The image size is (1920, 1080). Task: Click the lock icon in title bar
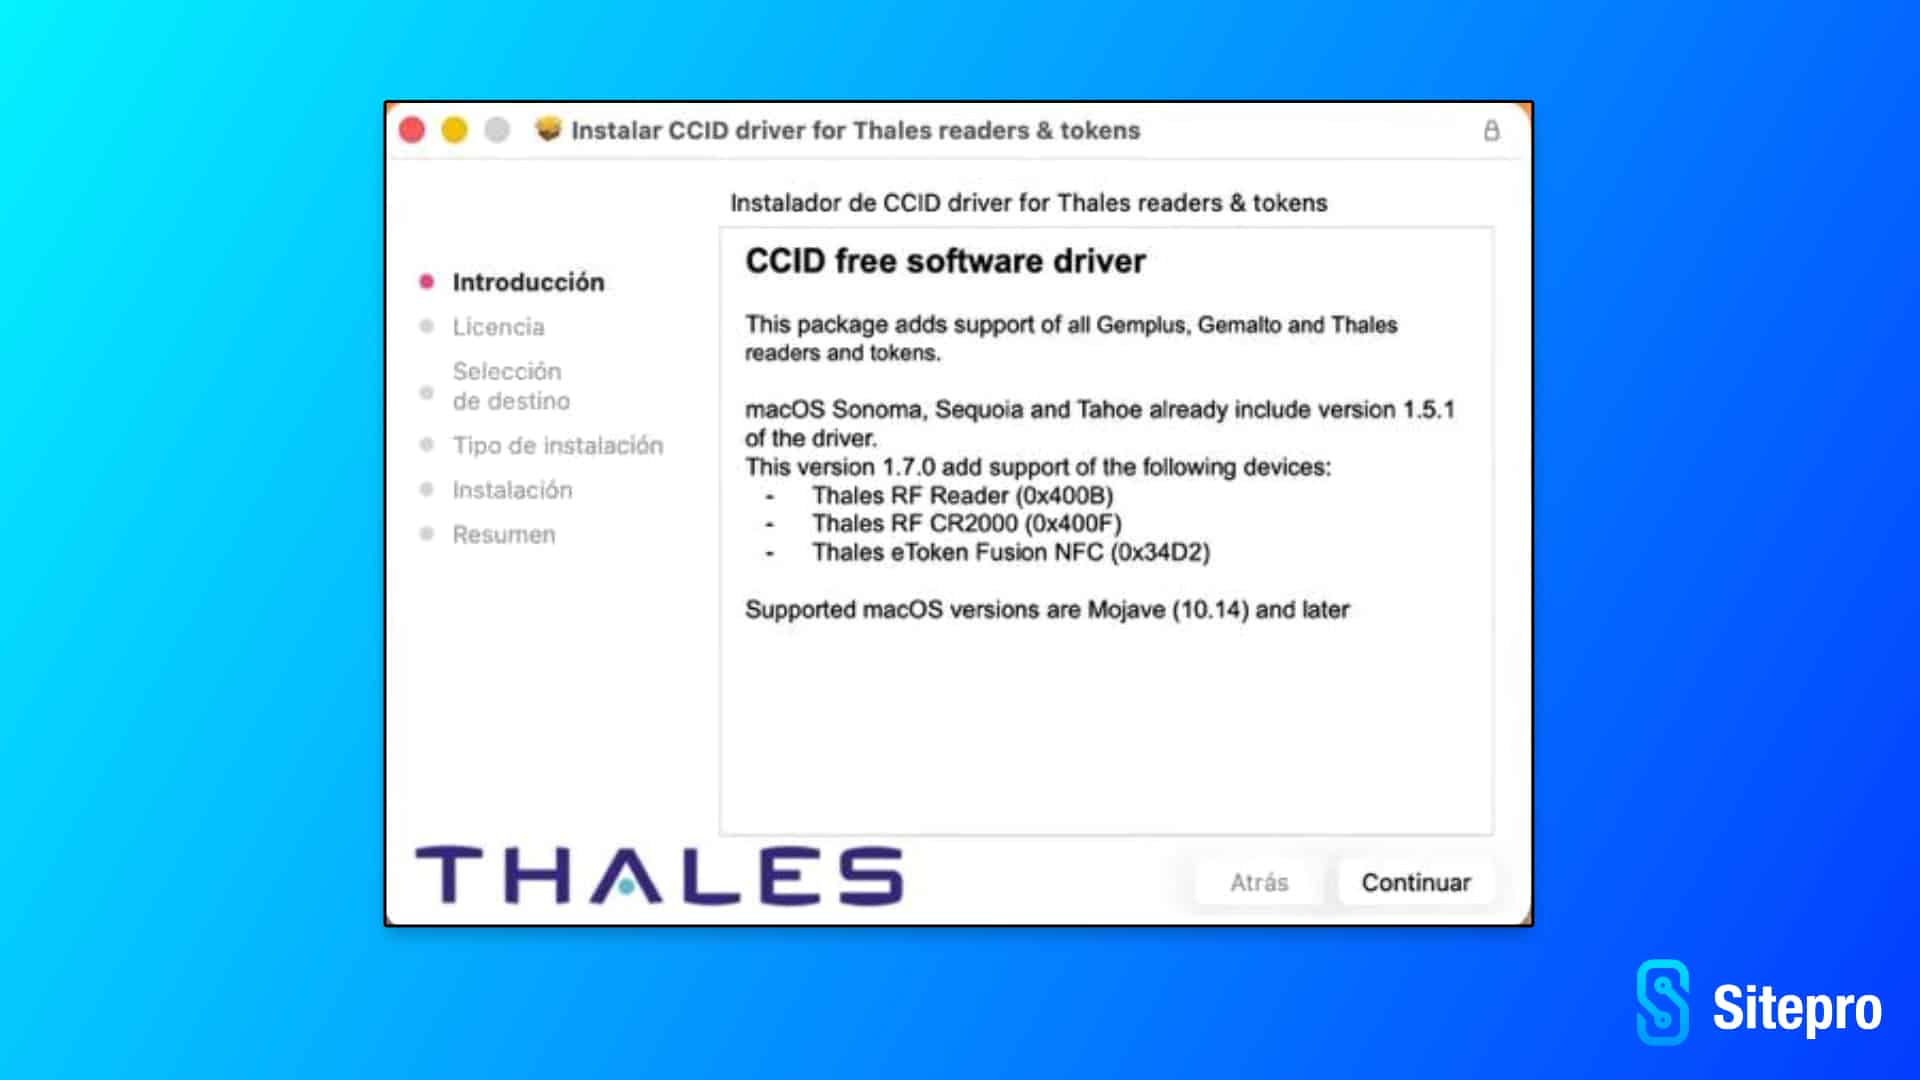coord(1491,131)
